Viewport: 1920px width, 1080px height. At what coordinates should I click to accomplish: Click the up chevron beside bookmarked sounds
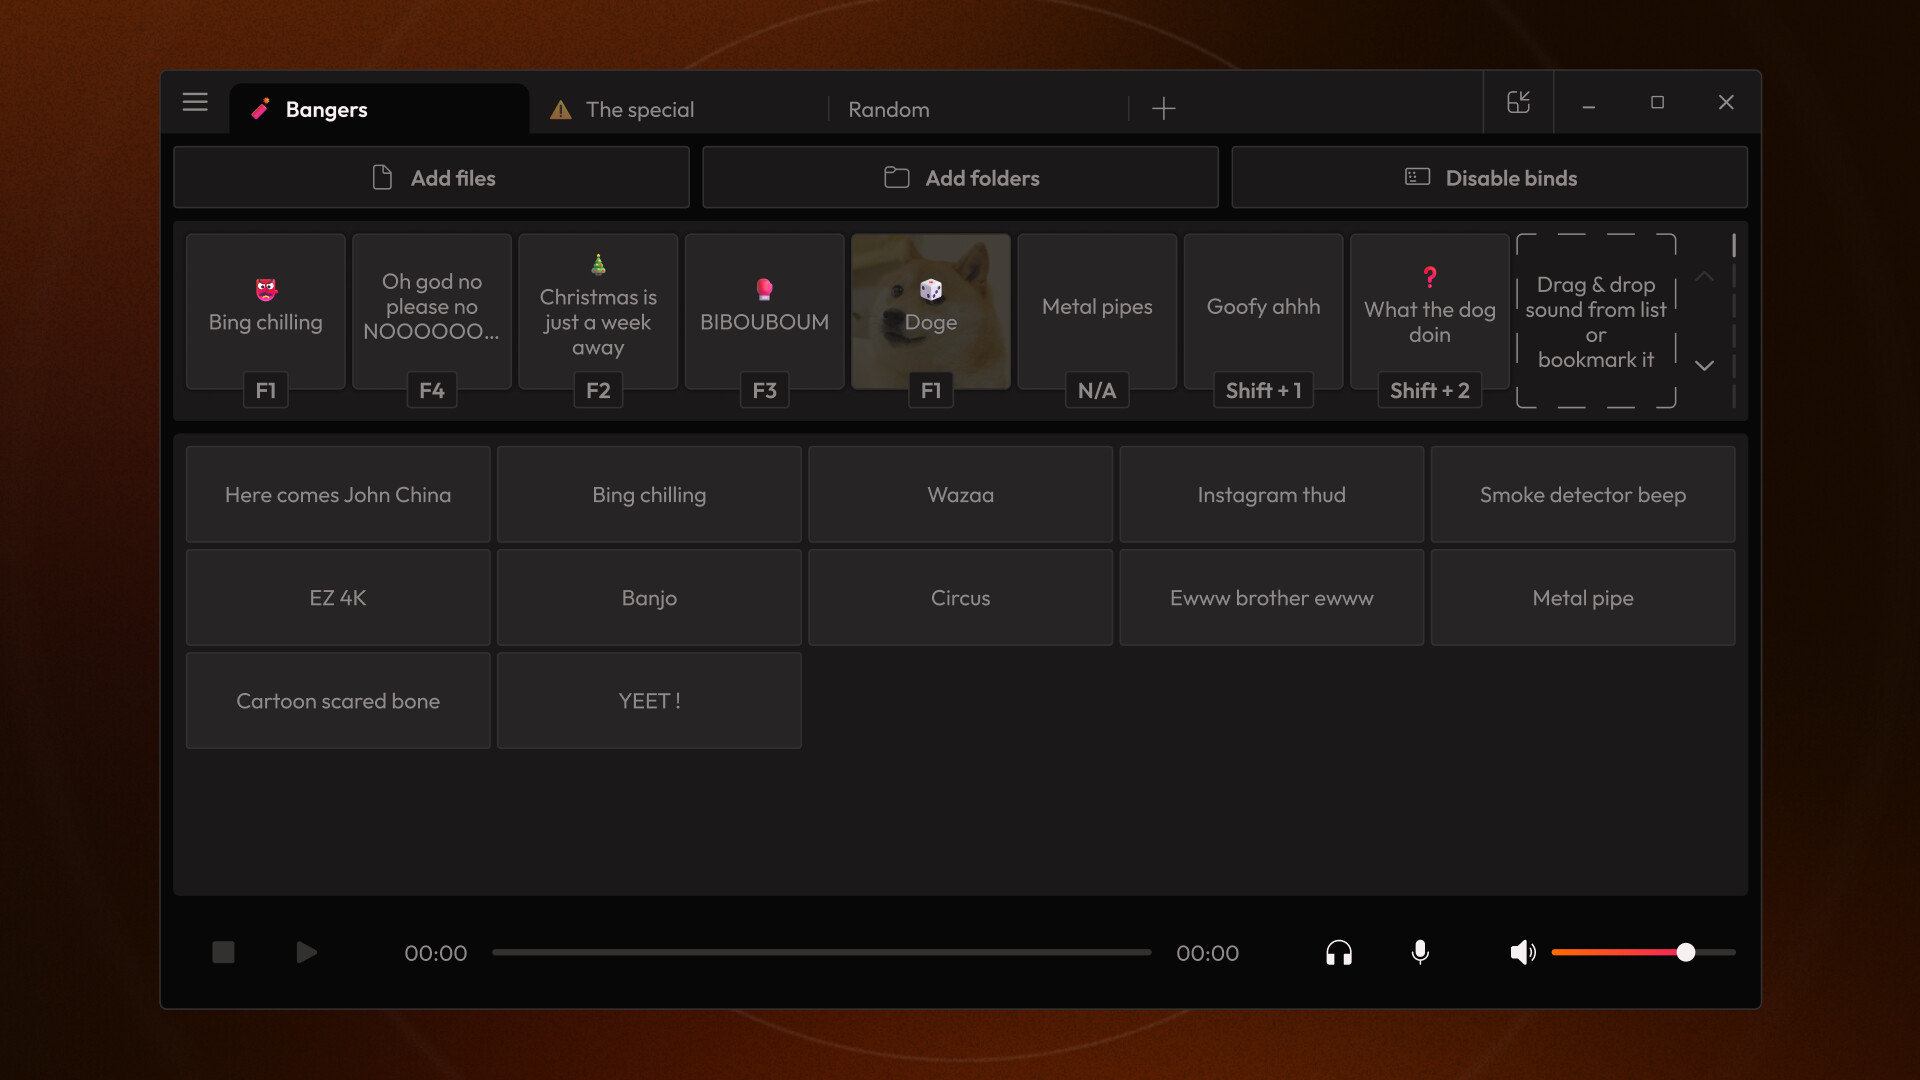pyautogui.click(x=1705, y=278)
